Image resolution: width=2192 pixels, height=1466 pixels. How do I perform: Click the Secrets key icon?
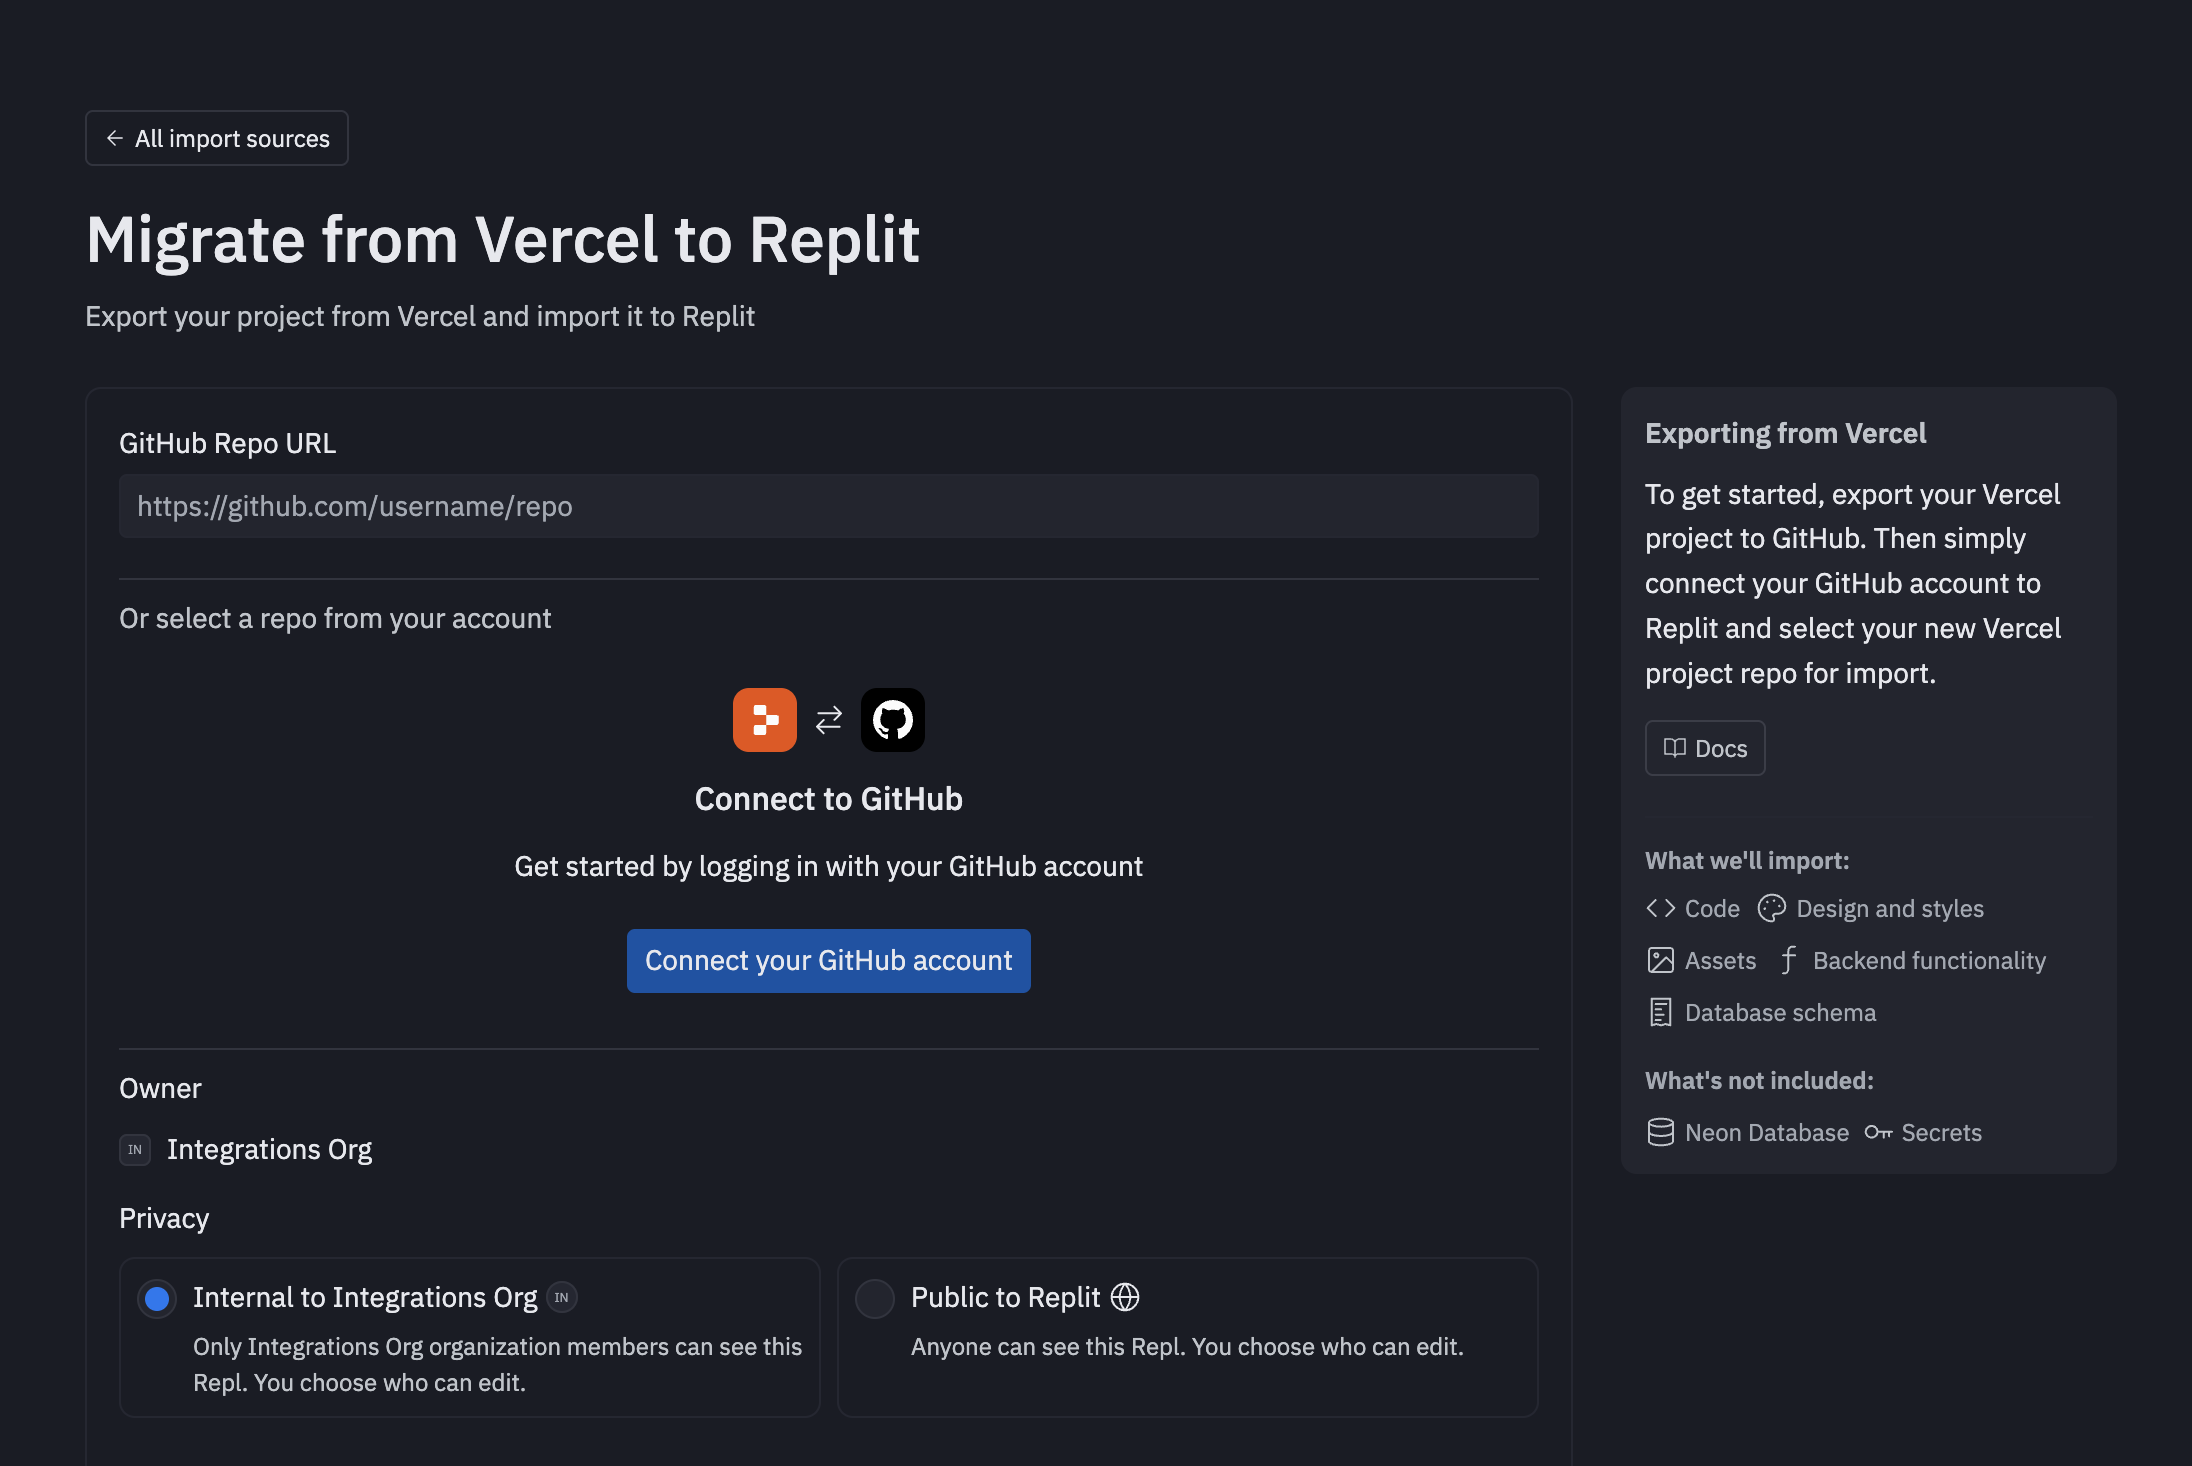[1878, 1132]
